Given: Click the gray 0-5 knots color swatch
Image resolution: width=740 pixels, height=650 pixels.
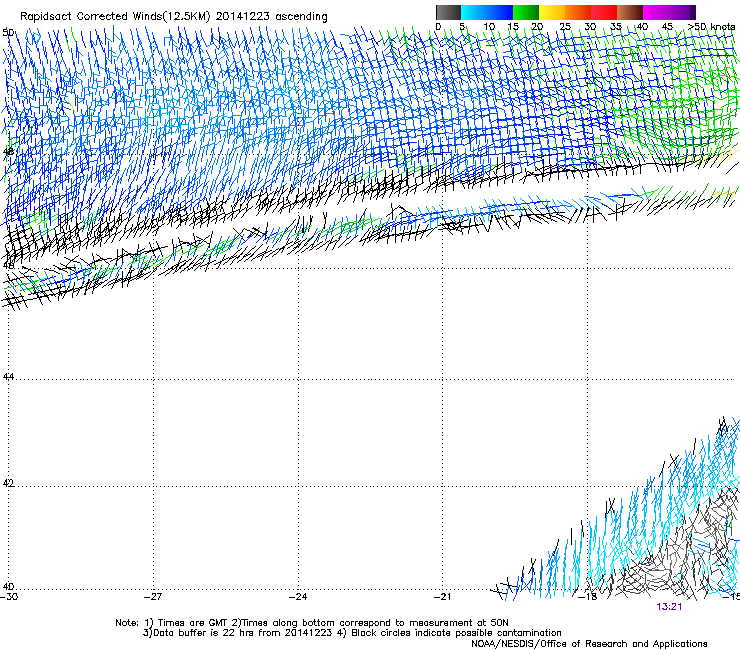Looking at the screenshot, I should (x=448, y=12).
